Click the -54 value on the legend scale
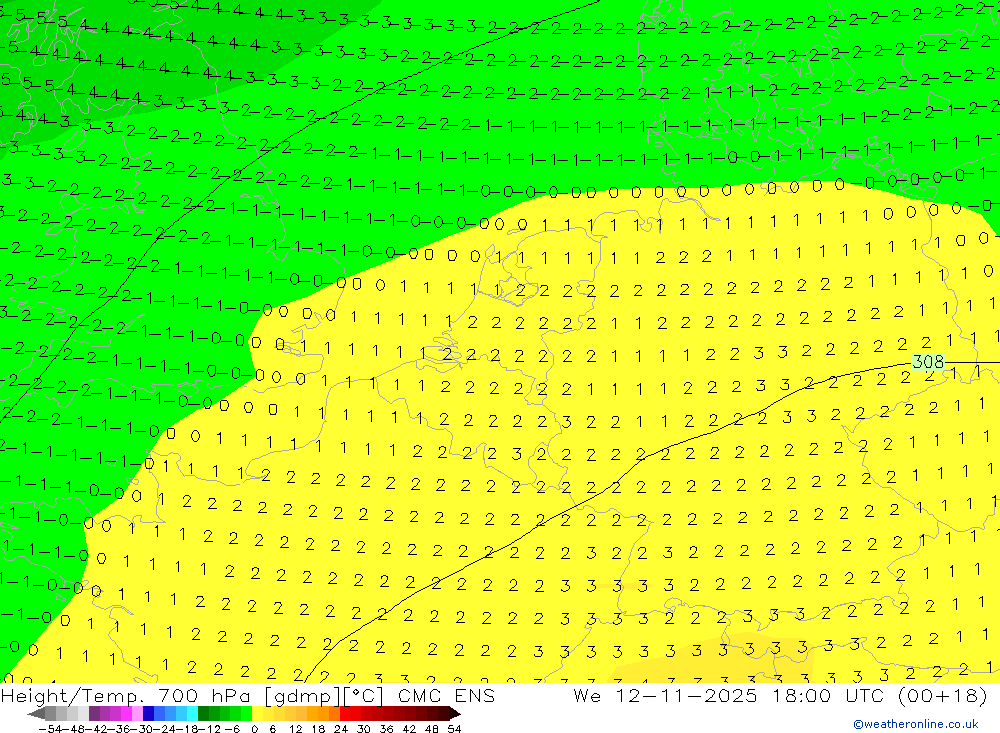1000x733 pixels. click(50, 729)
